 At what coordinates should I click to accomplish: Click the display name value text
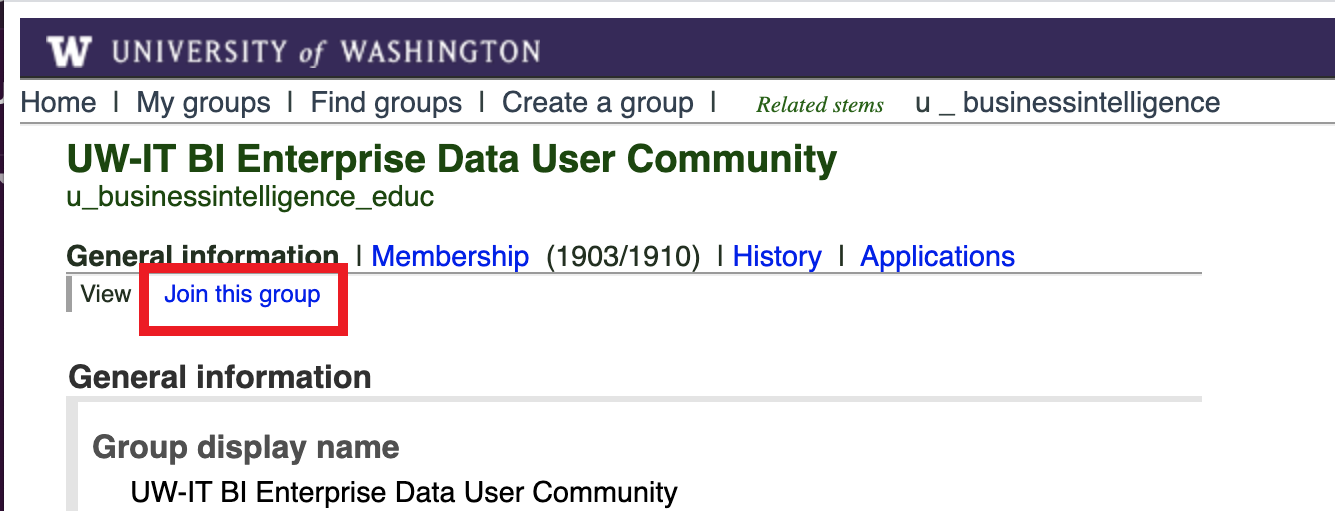click(404, 492)
